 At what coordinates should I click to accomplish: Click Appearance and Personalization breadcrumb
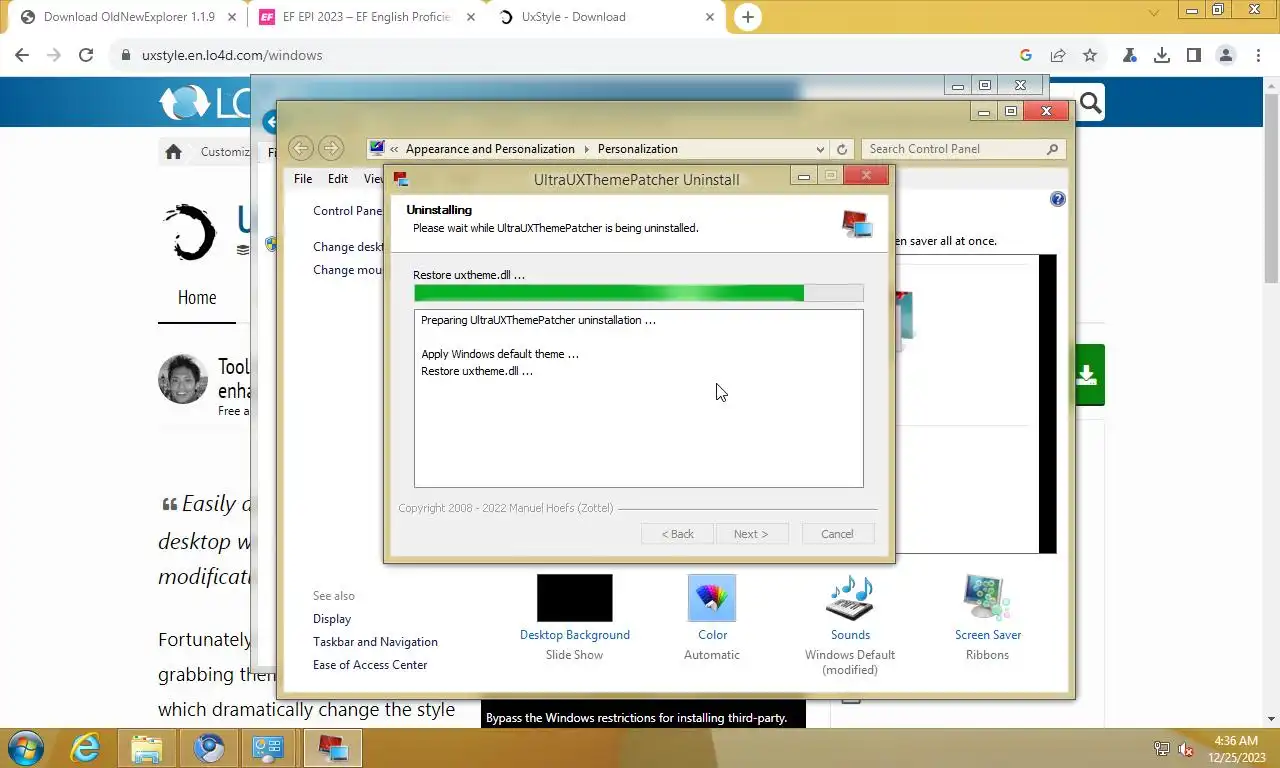pos(490,149)
